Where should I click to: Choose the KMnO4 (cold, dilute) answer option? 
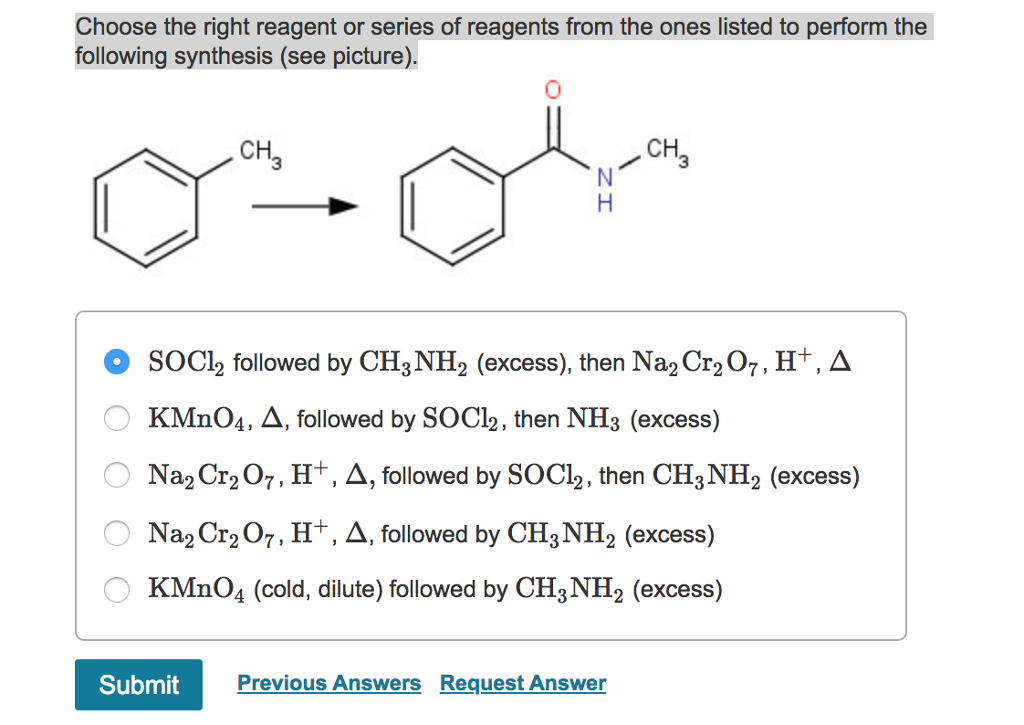(116, 590)
